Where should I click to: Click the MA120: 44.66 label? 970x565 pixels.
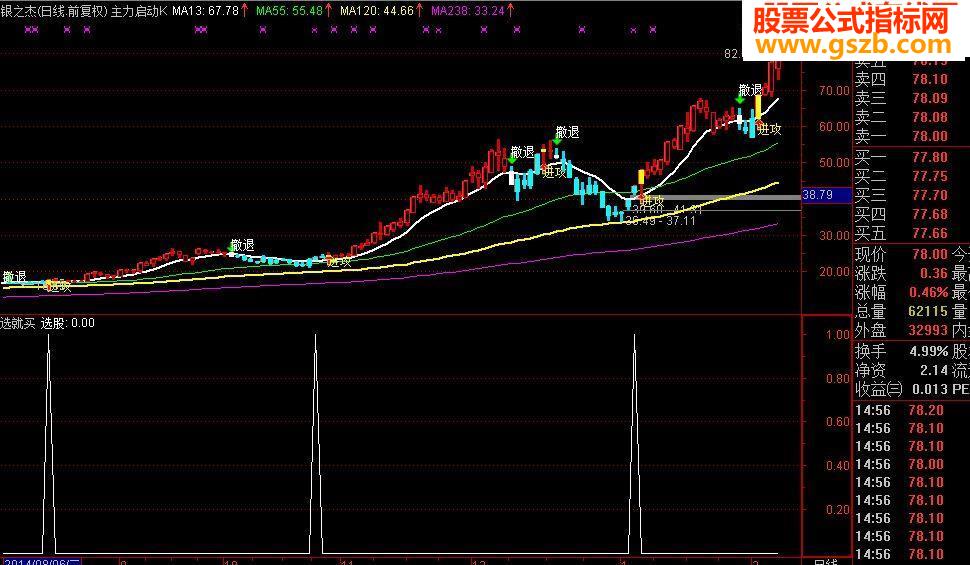pyautogui.click(x=377, y=11)
